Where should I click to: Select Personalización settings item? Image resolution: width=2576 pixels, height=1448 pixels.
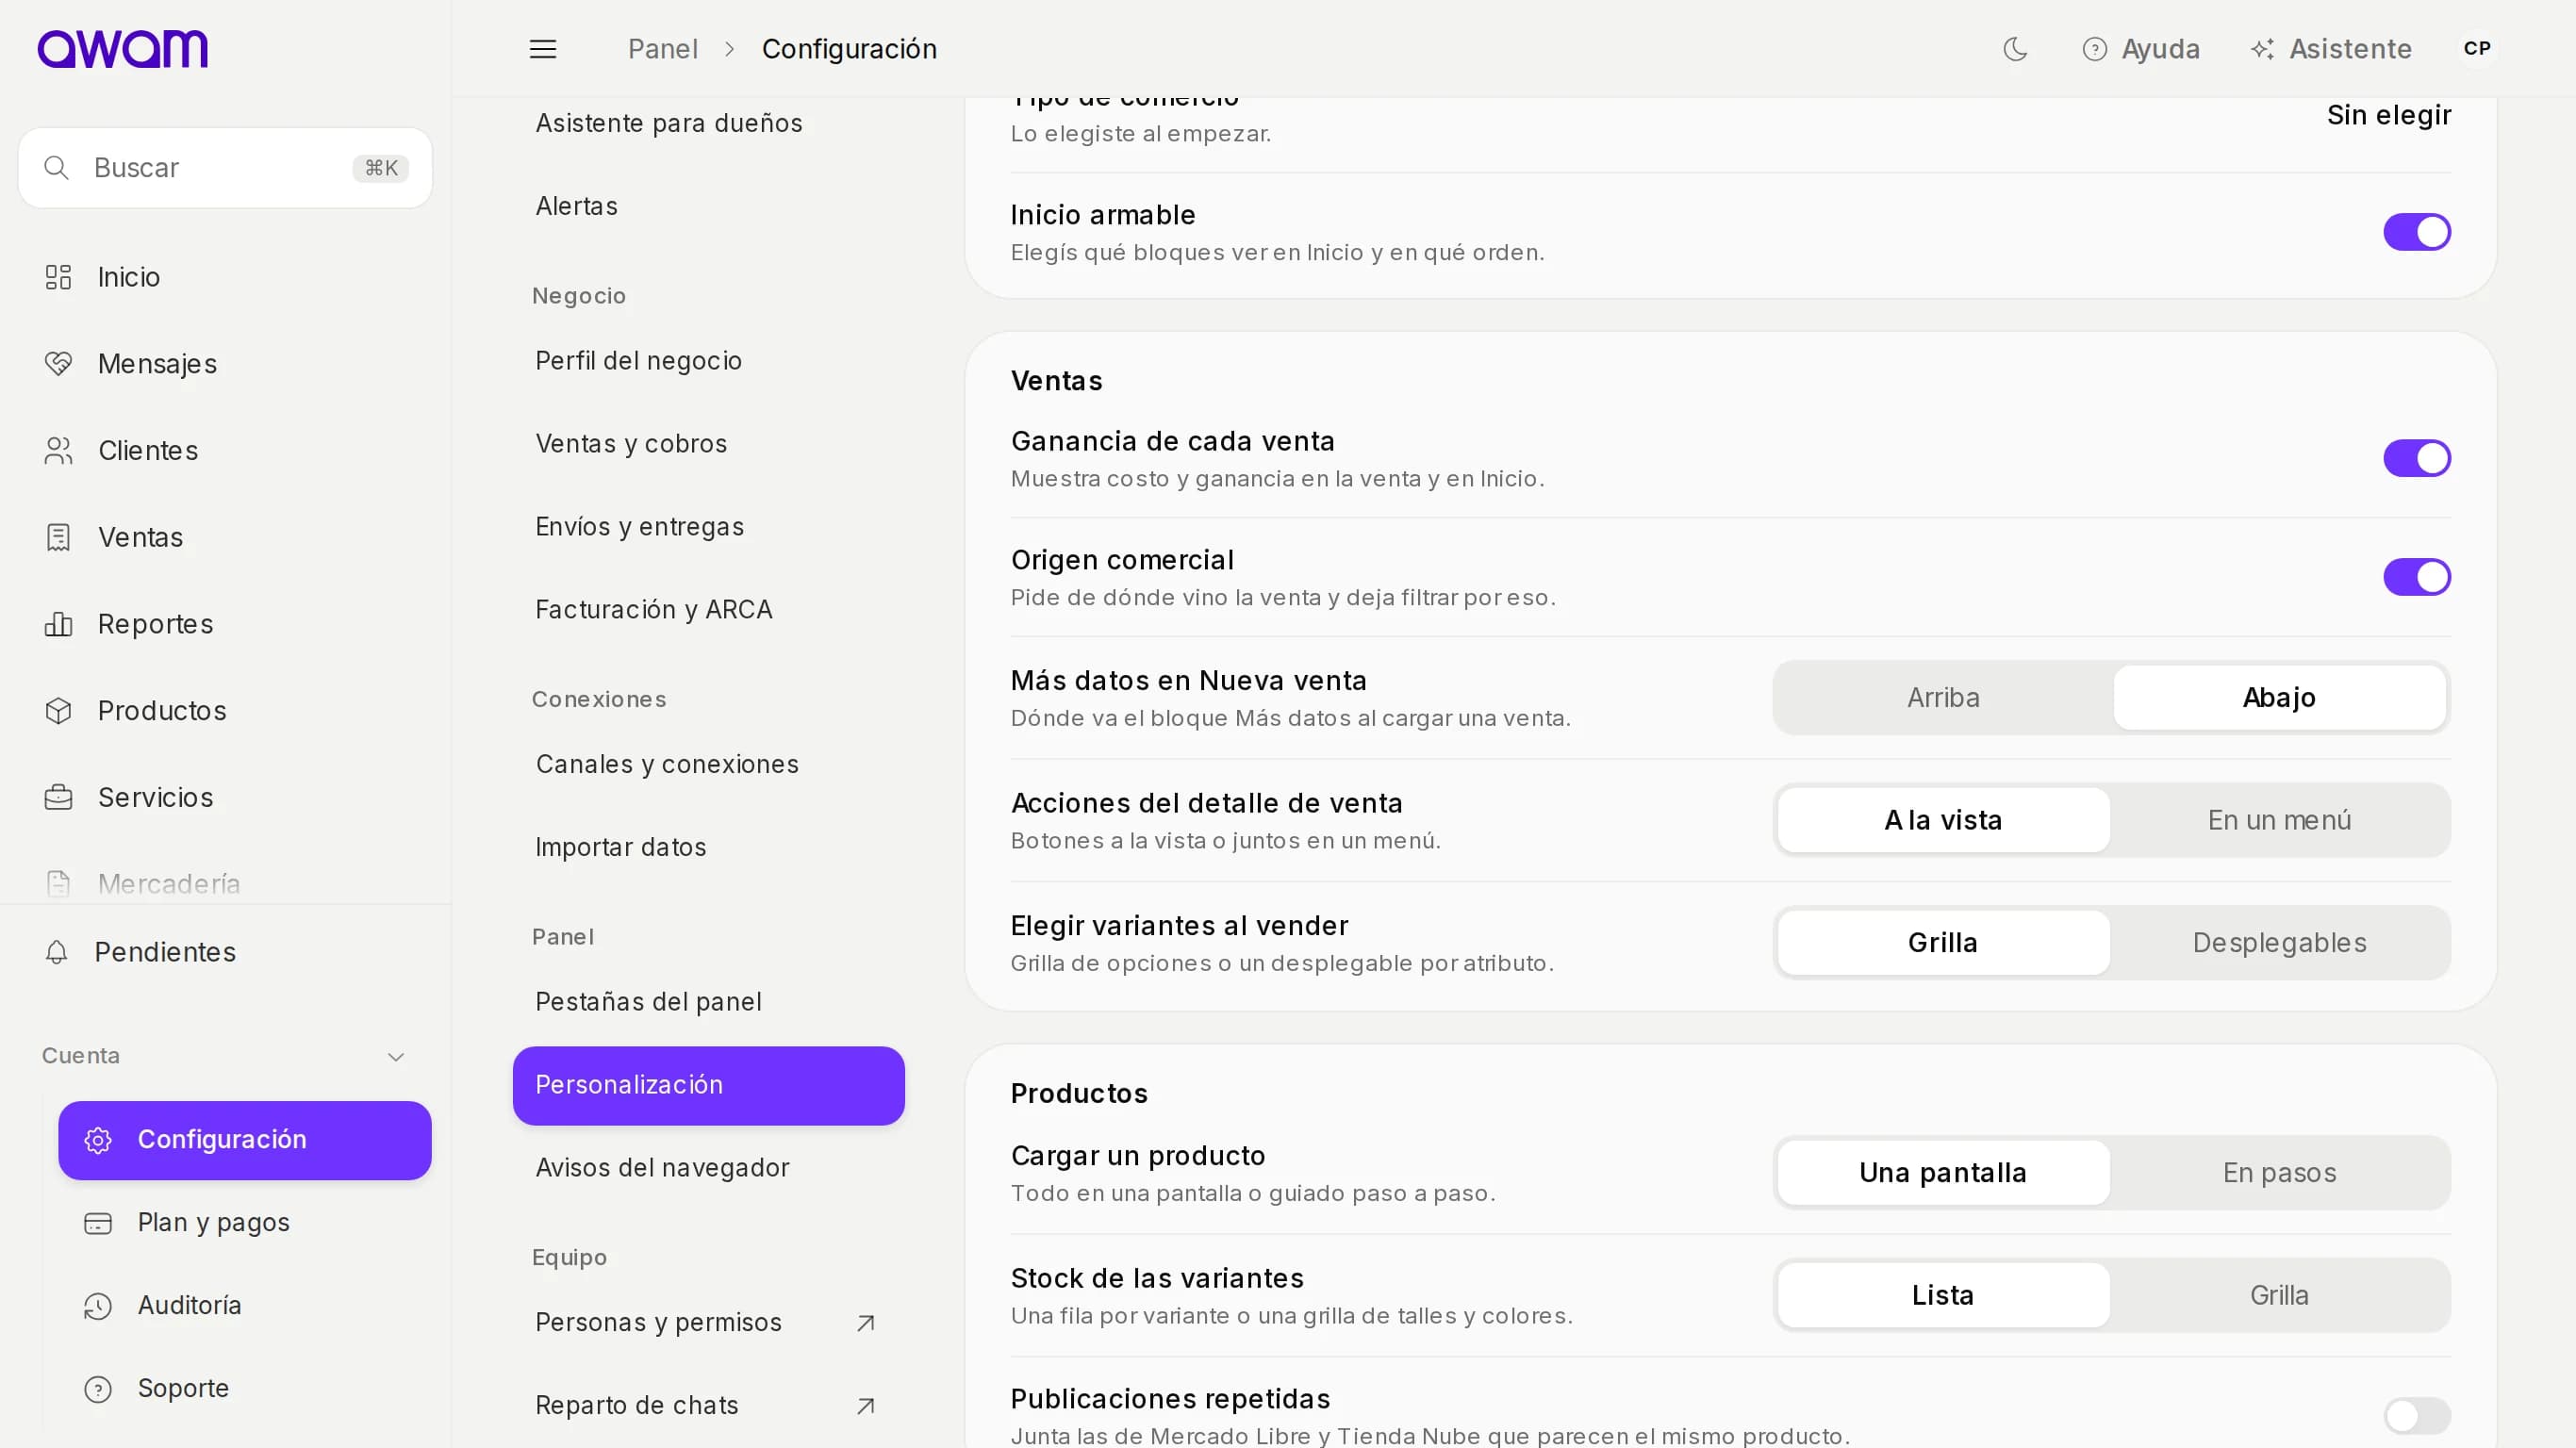pyautogui.click(x=708, y=1086)
